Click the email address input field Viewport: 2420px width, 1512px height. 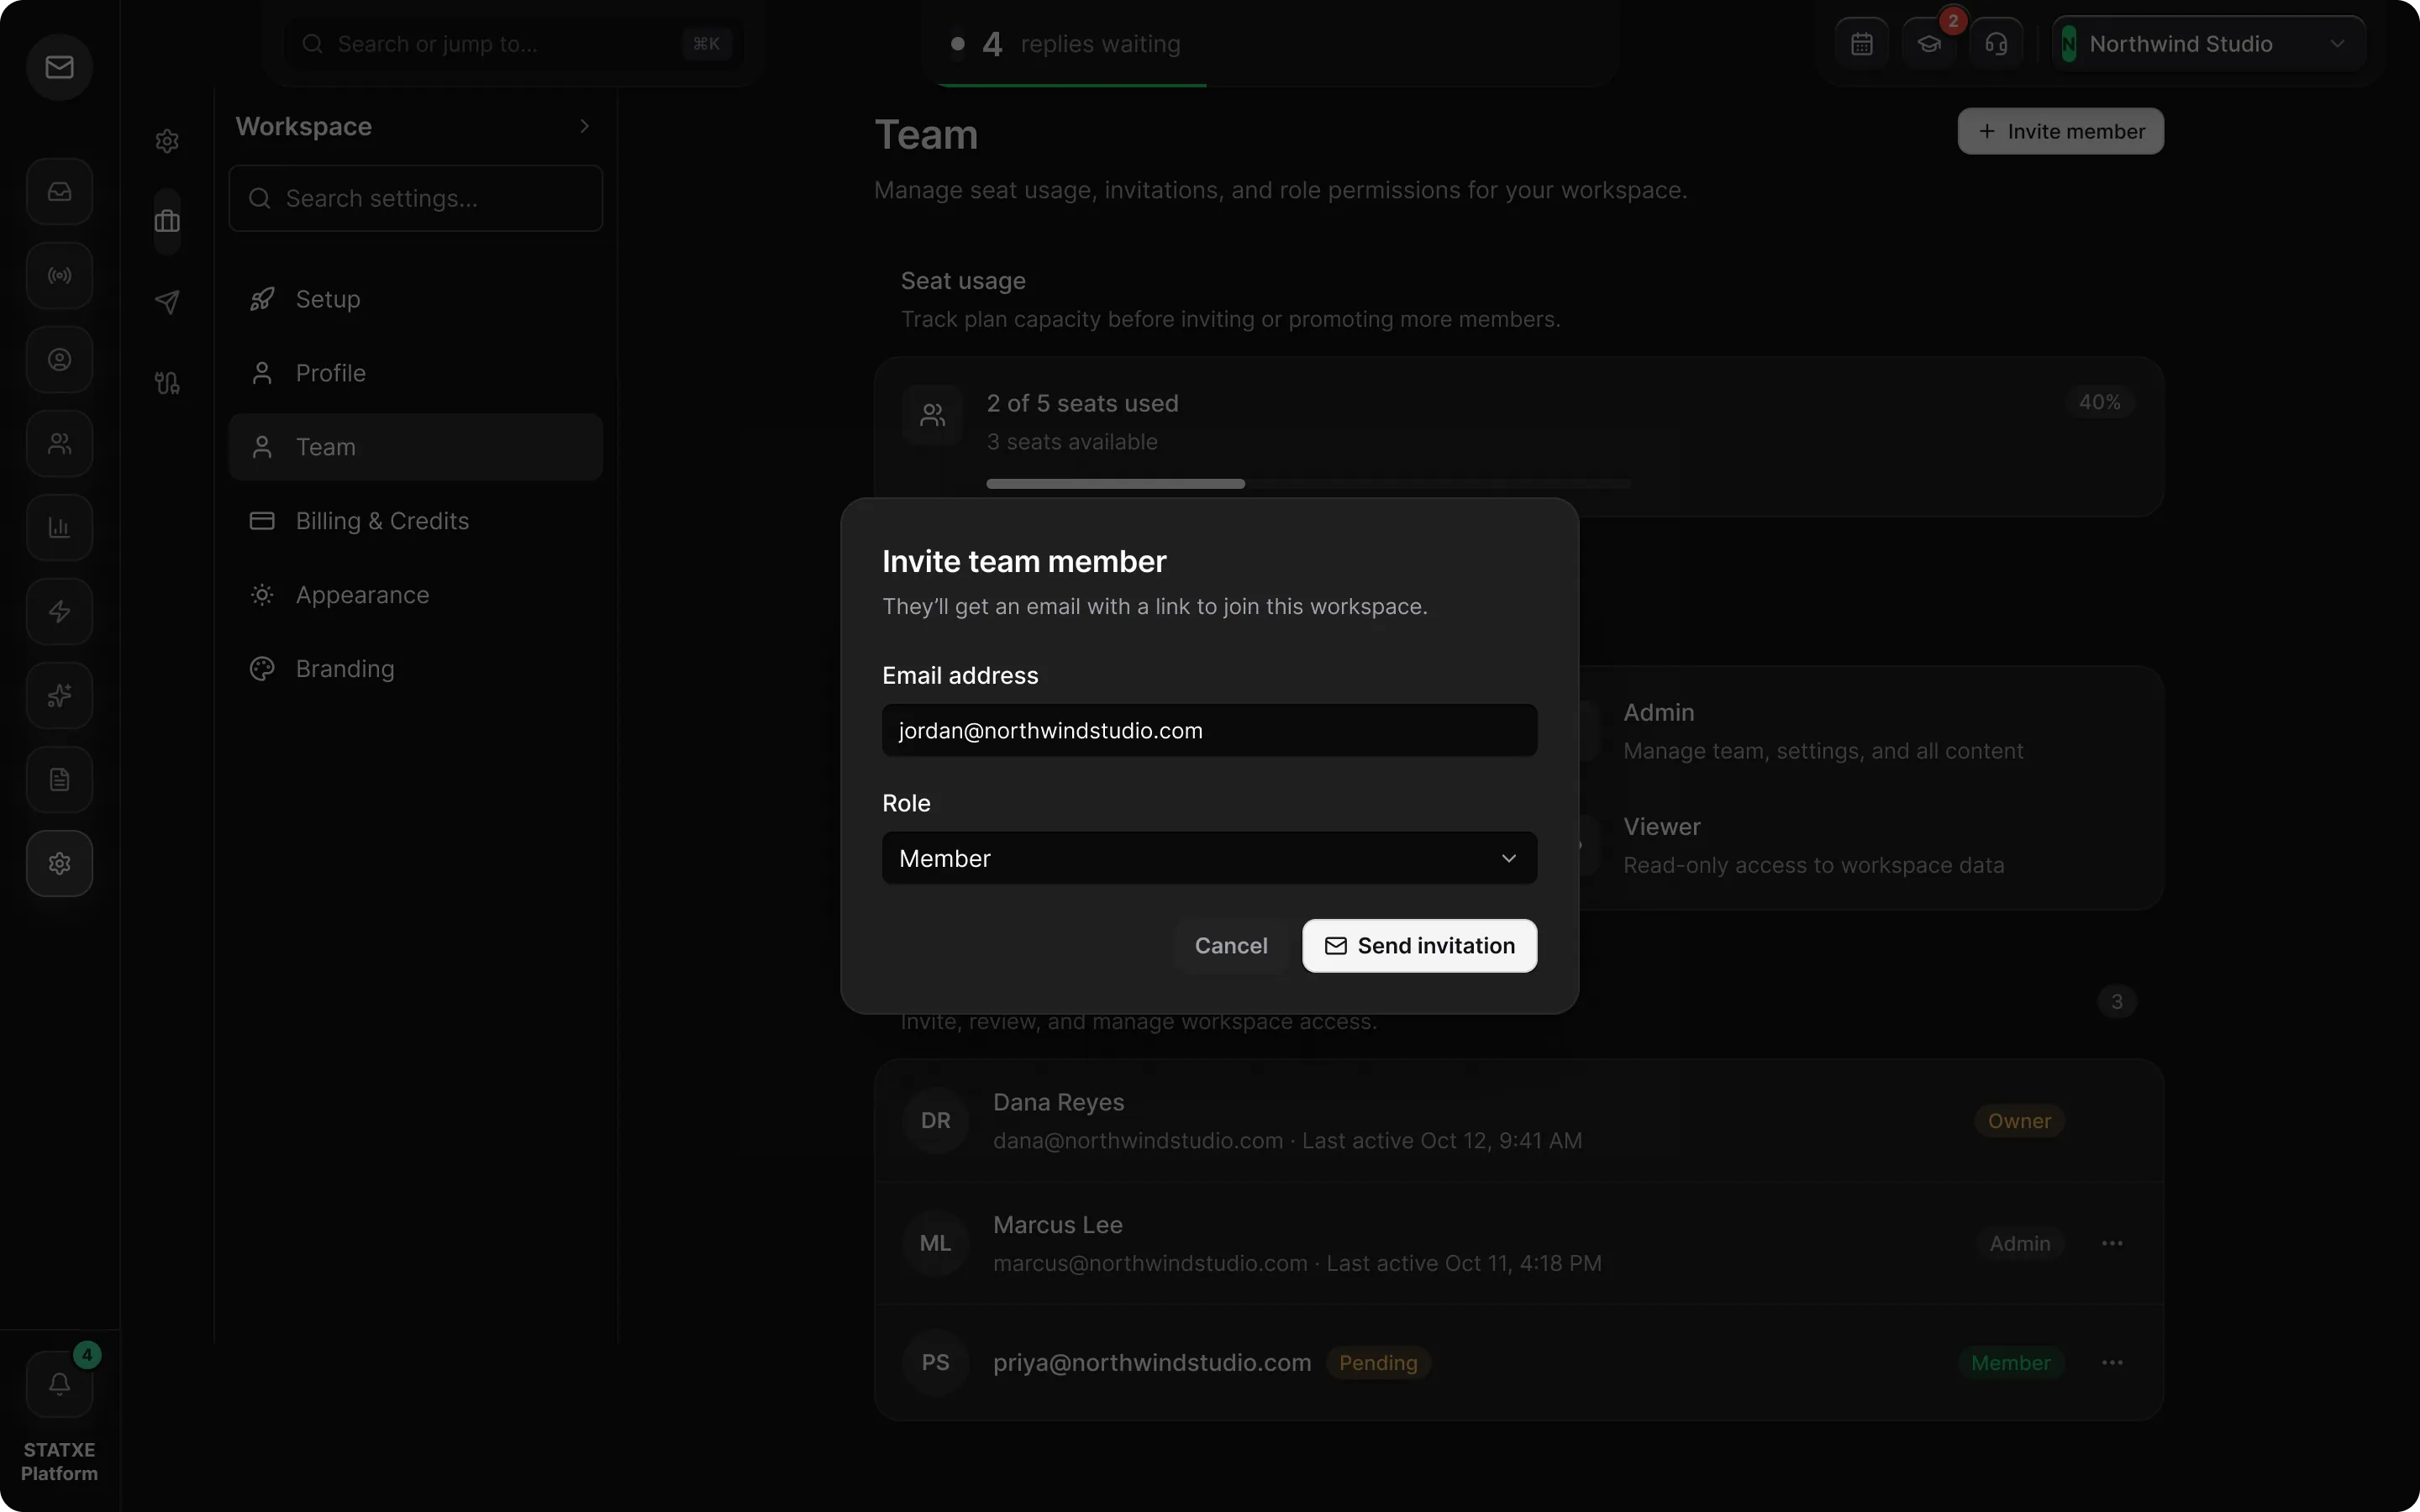click(x=1209, y=731)
